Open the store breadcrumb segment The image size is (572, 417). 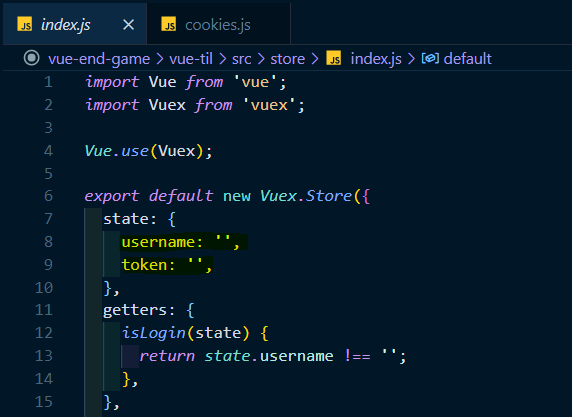287,59
